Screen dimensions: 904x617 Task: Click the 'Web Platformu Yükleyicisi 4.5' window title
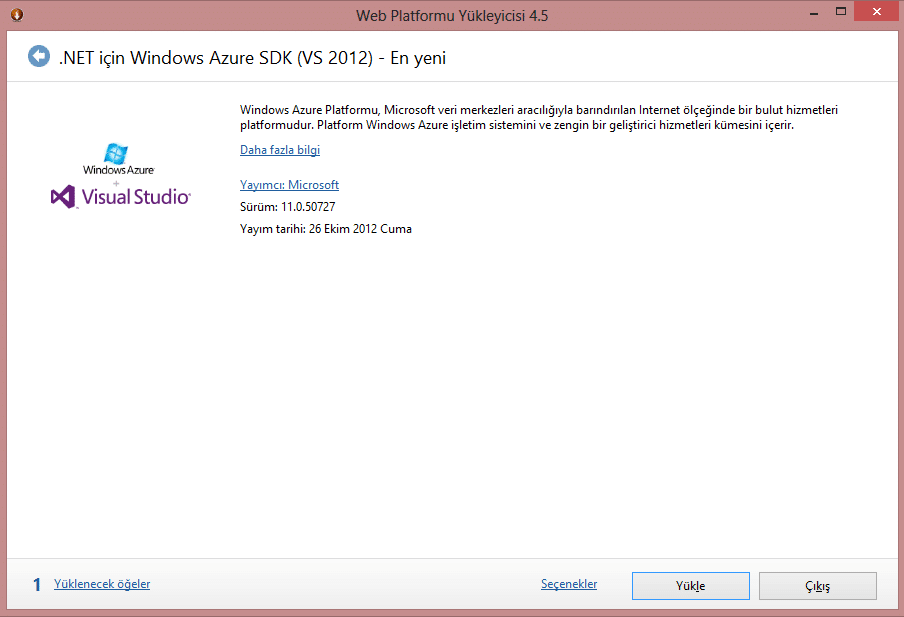(x=452, y=16)
